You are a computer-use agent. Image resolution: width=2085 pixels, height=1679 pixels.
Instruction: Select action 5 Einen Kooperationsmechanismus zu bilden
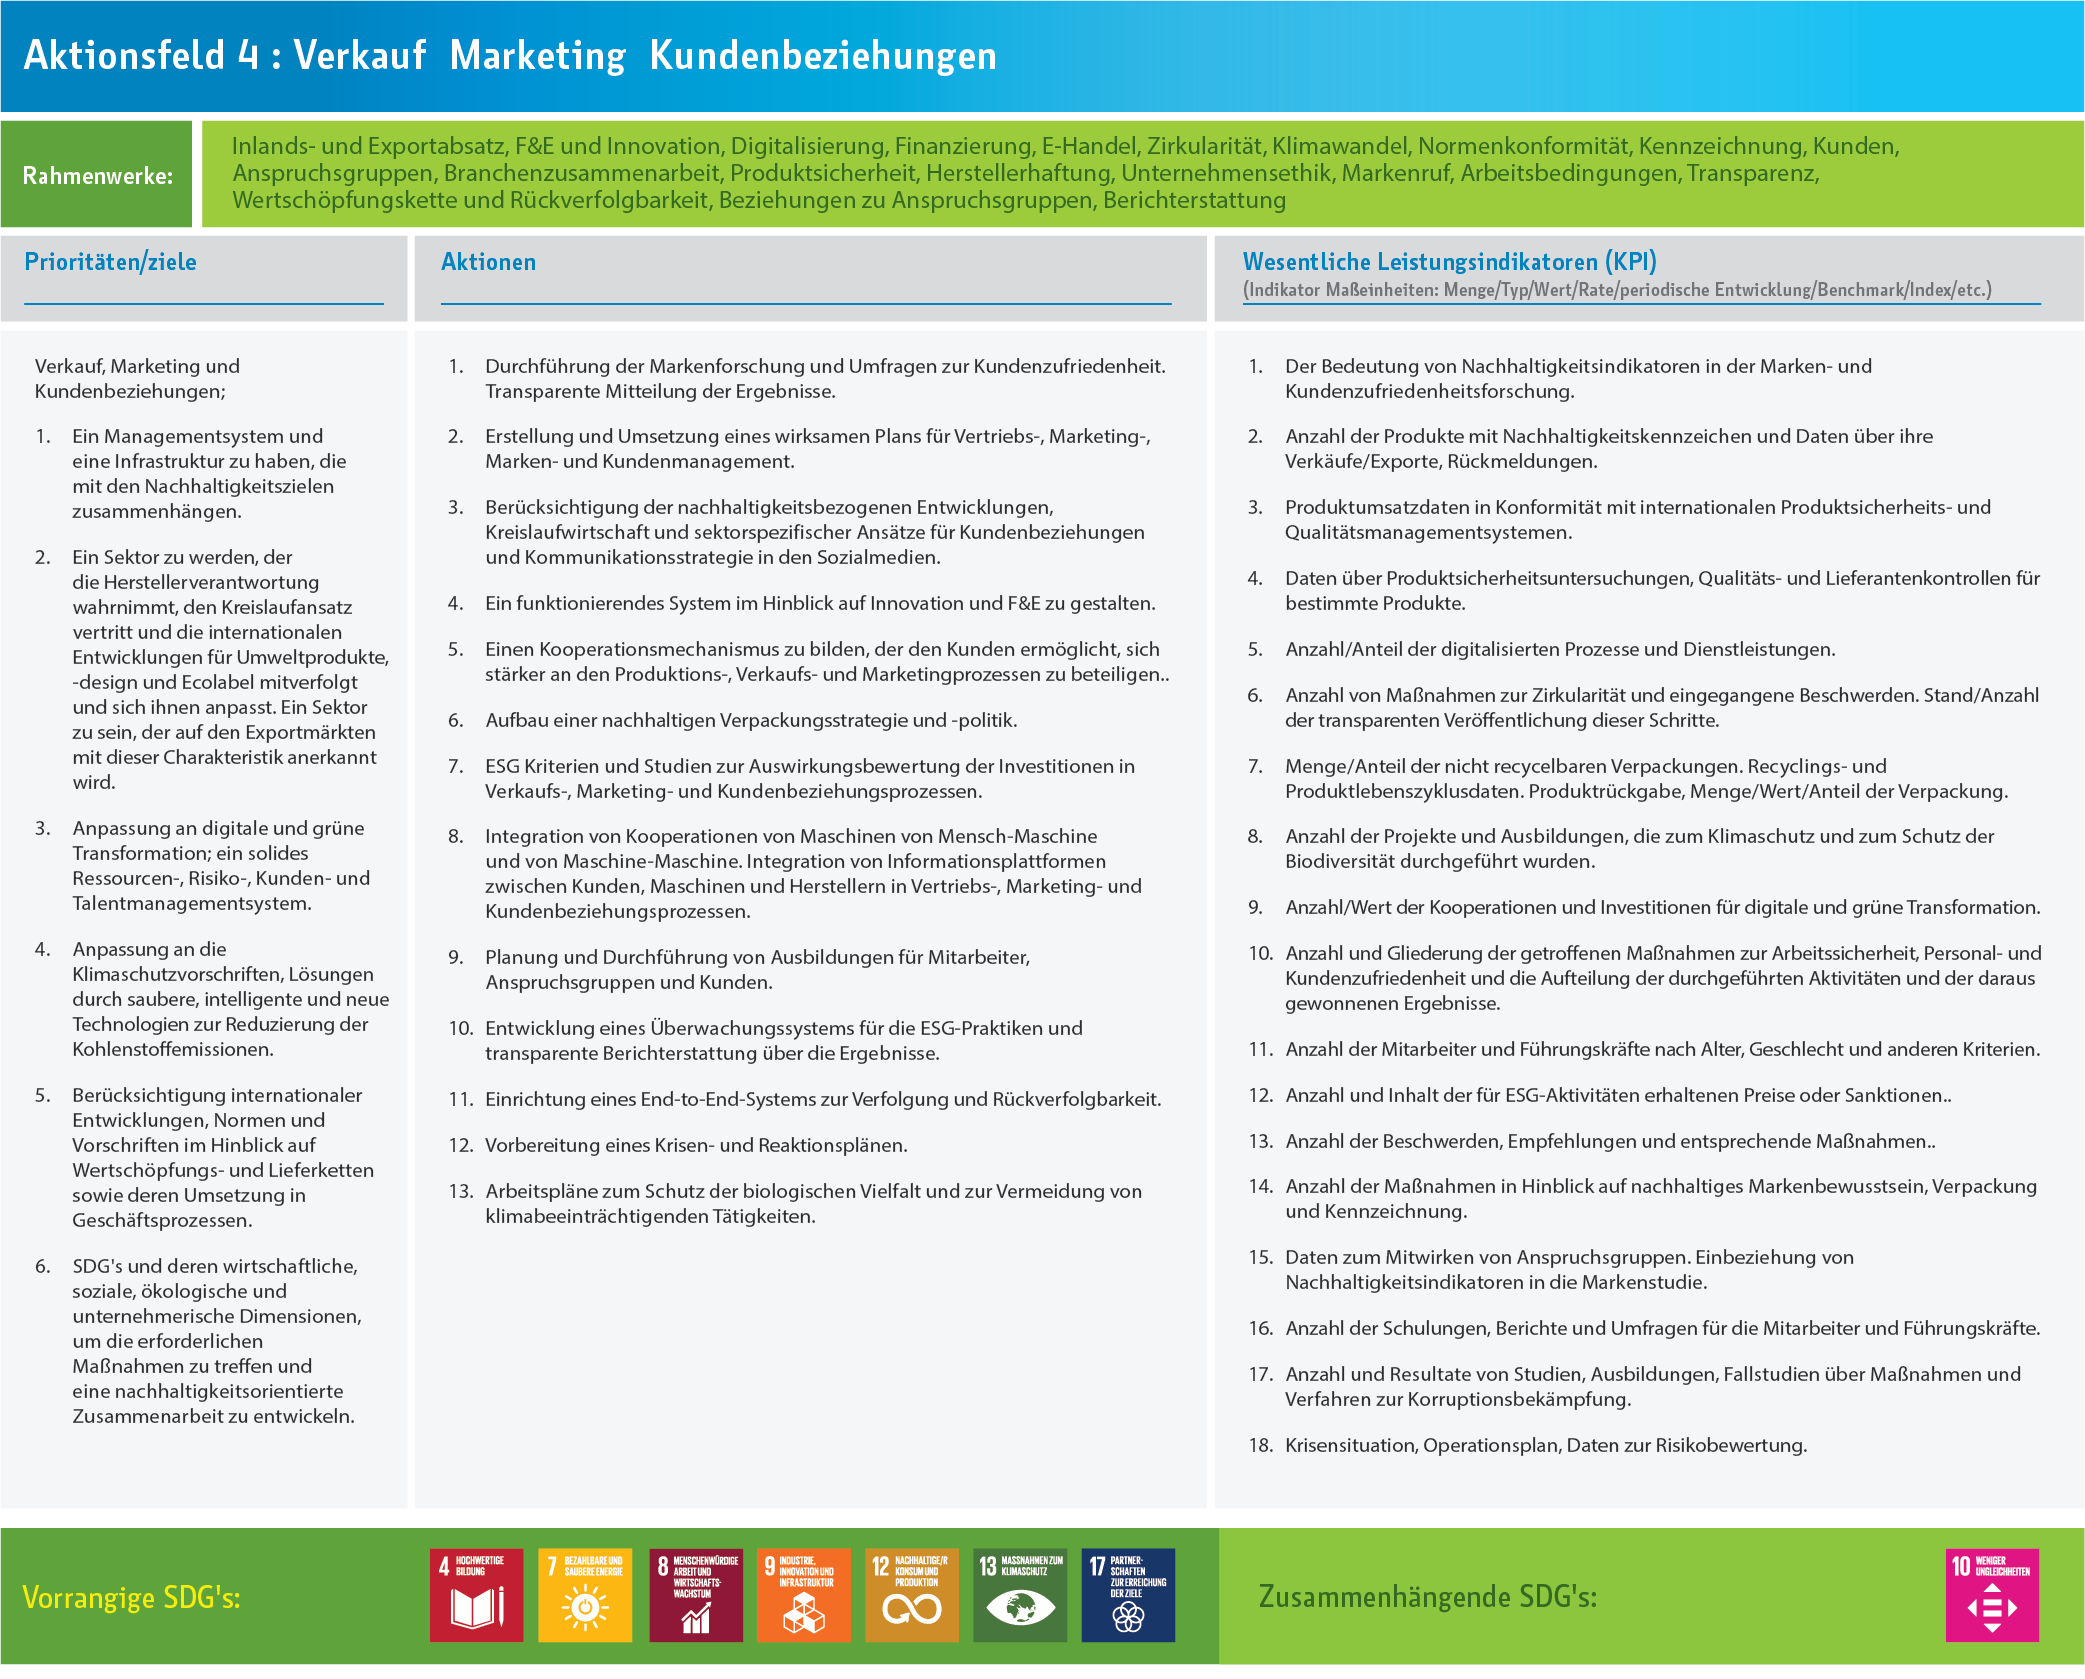click(x=809, y=662)
